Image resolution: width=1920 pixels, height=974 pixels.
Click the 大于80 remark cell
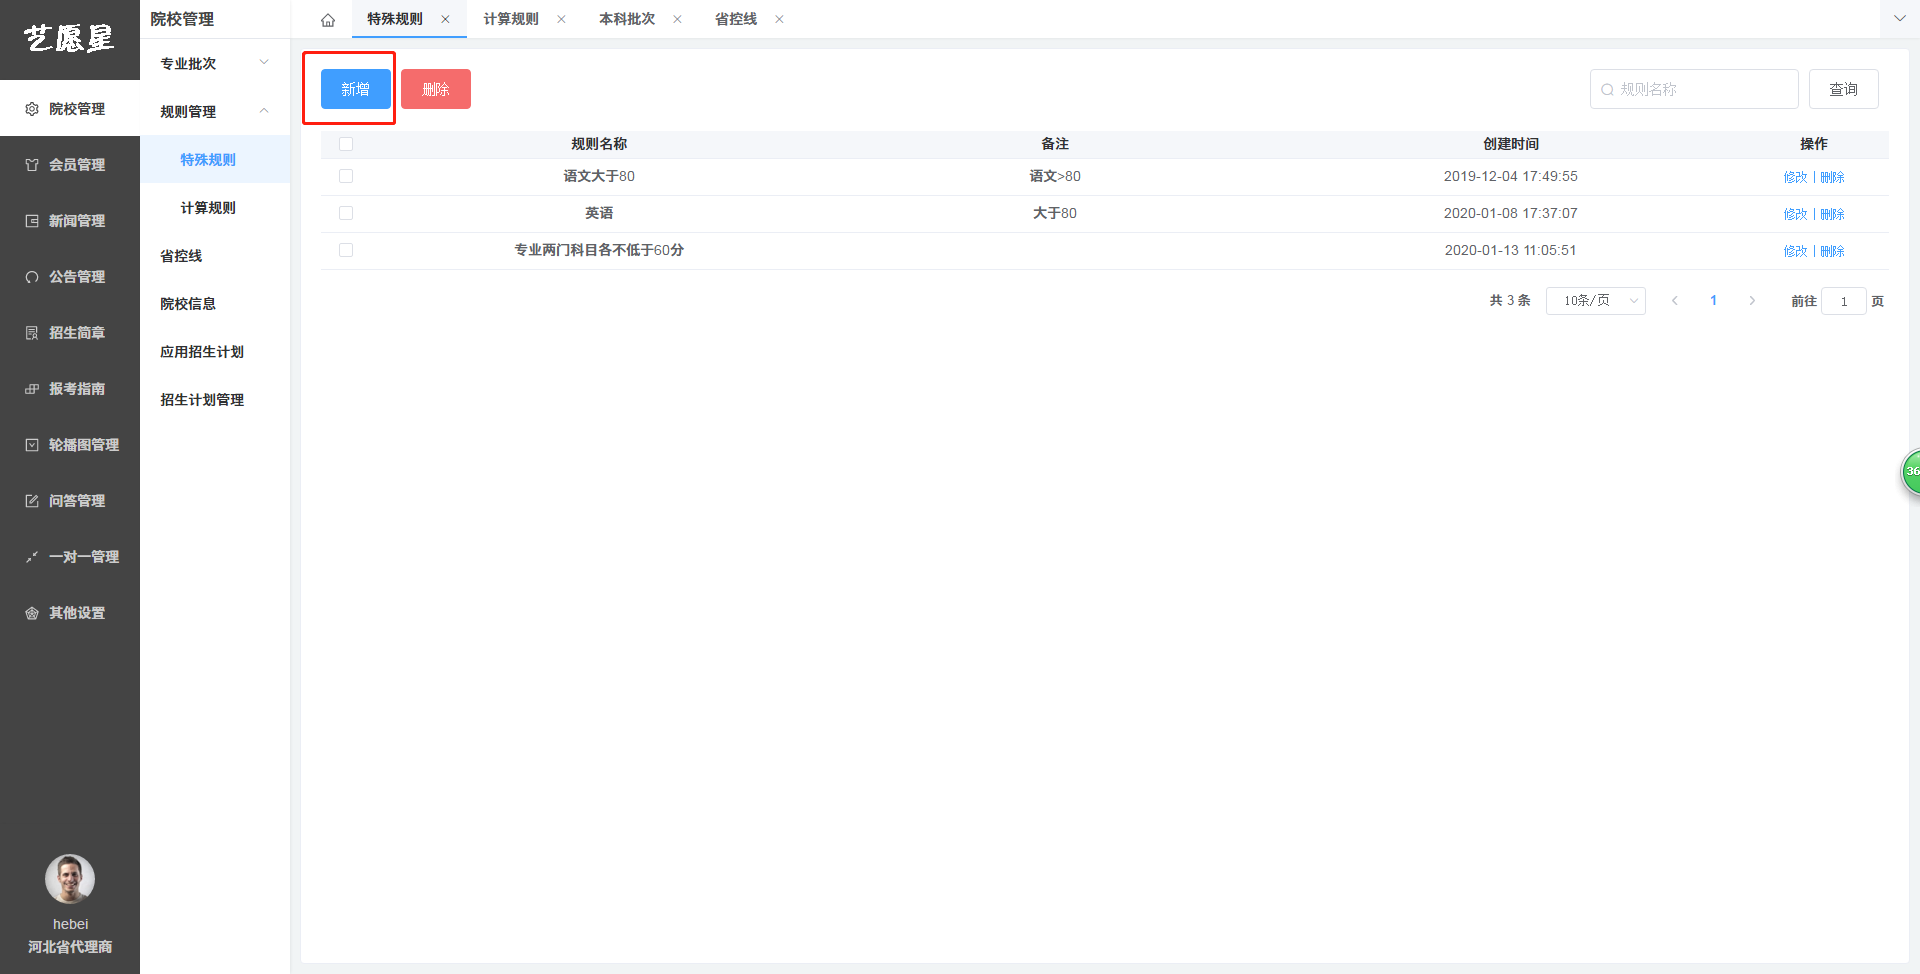click(x=1055, y=213)
